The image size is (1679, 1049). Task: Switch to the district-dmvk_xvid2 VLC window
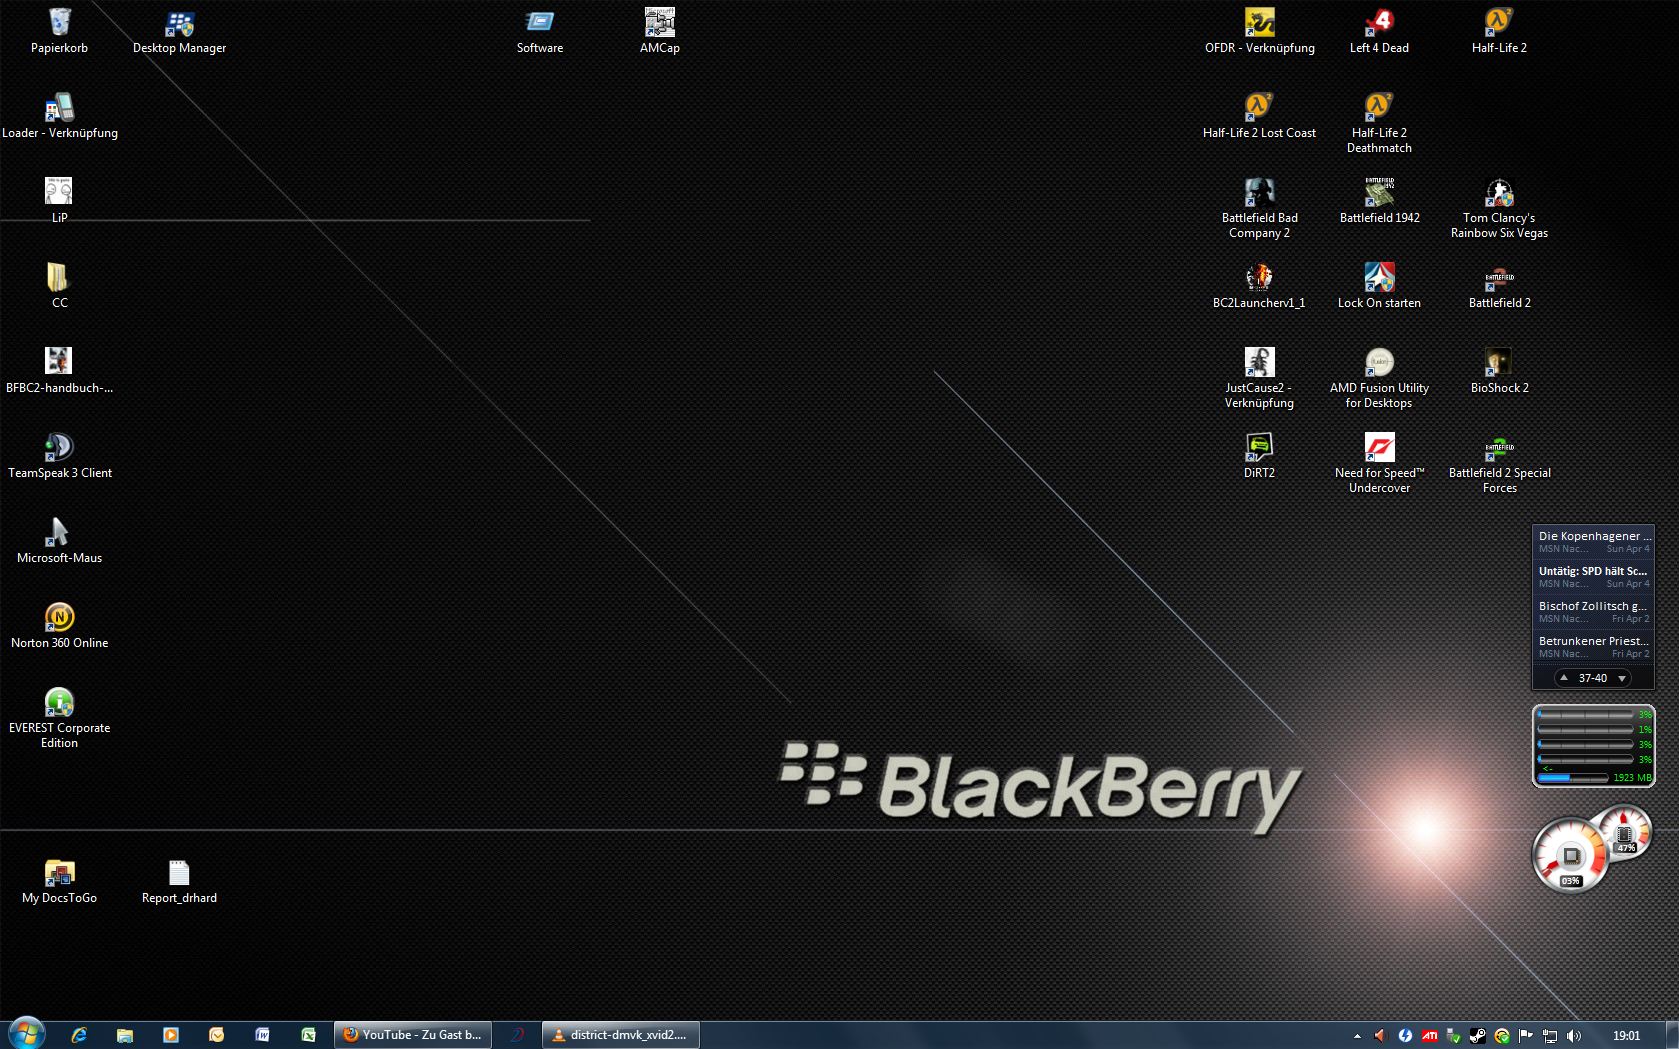[x=621, y=1035]
